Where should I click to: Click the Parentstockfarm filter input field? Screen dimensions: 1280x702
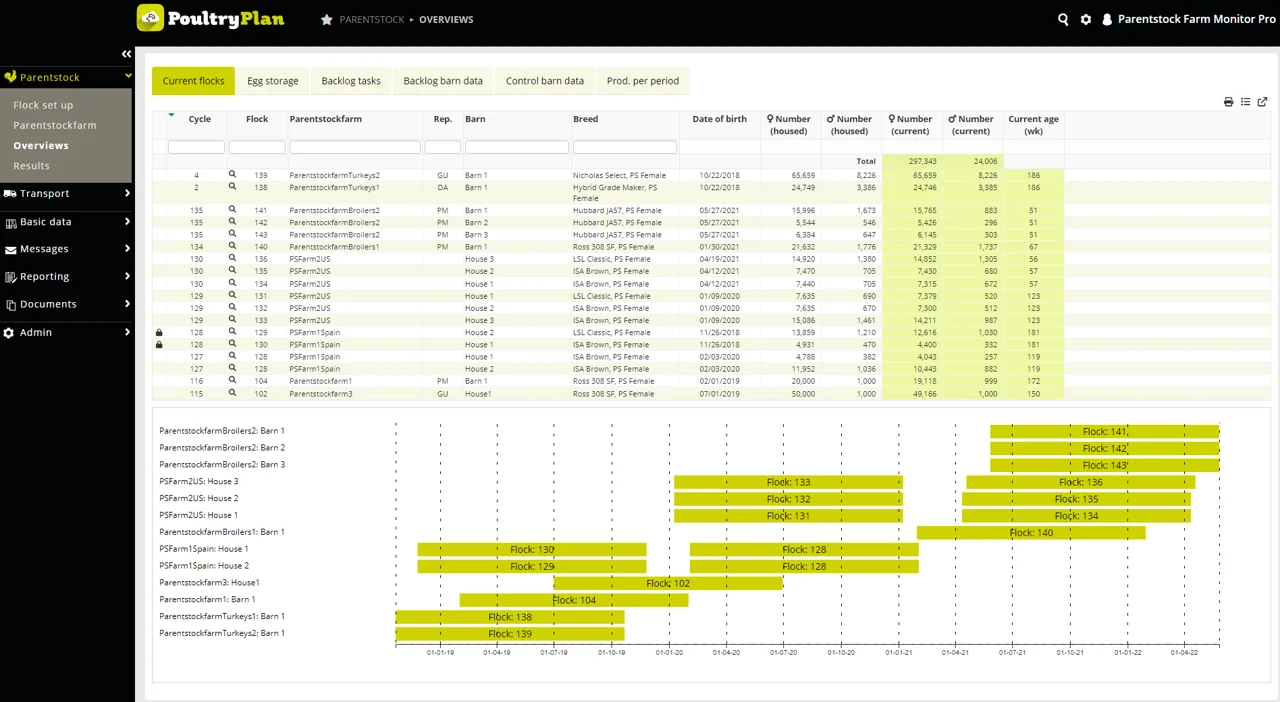pyautogui.click(x=355, y=147)
